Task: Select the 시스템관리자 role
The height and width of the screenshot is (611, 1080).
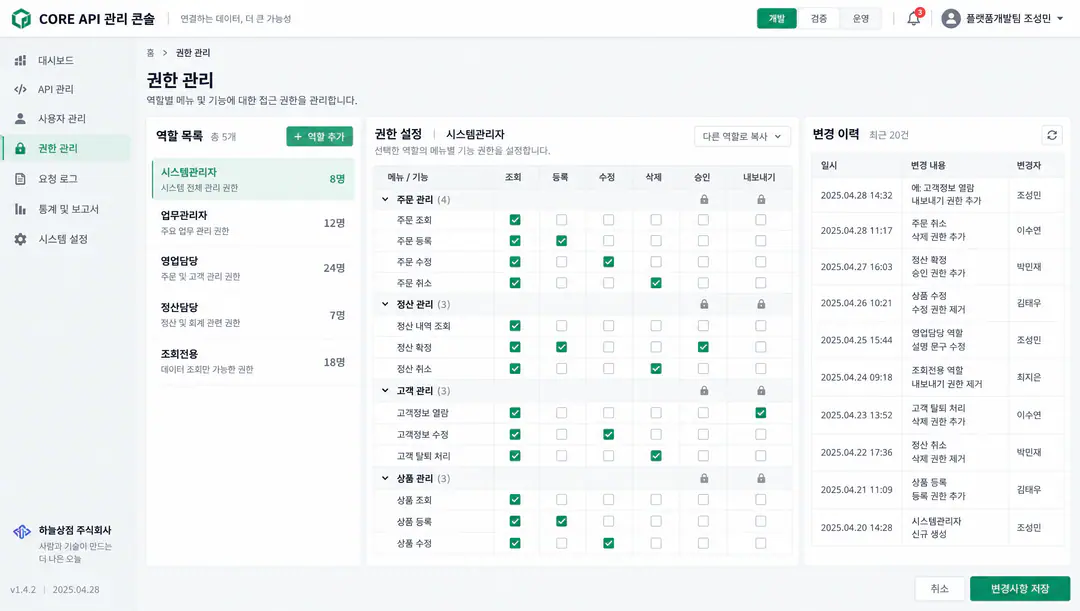Action: (253, 179)
